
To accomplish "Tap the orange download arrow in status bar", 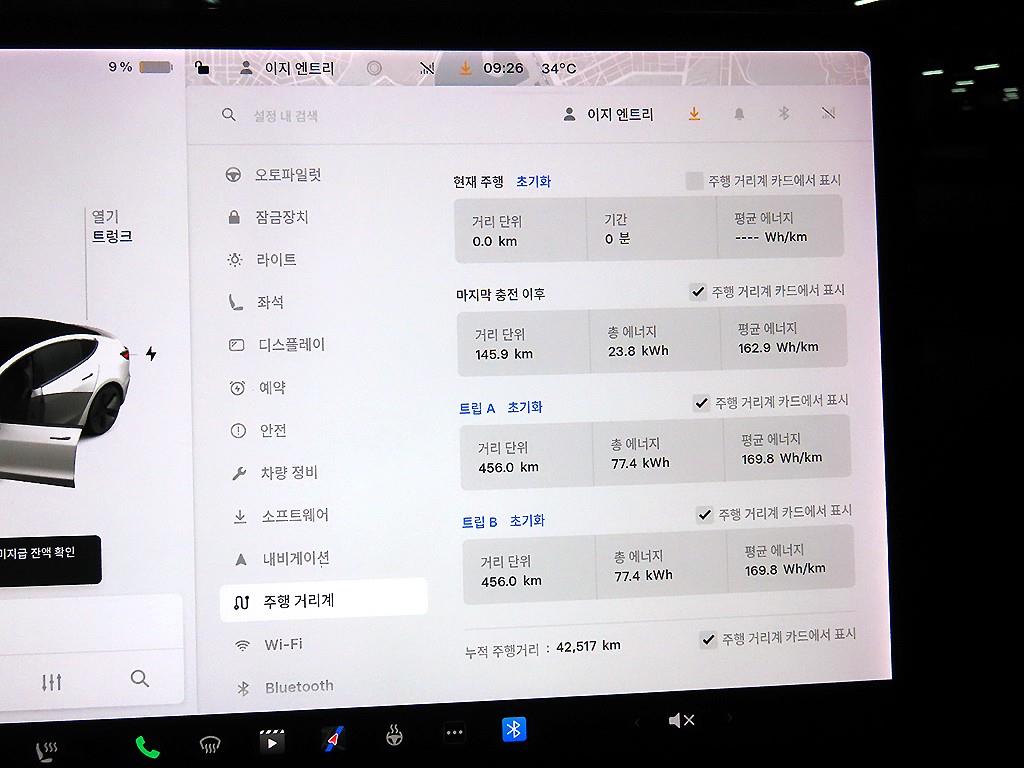I will click(465, 68).
